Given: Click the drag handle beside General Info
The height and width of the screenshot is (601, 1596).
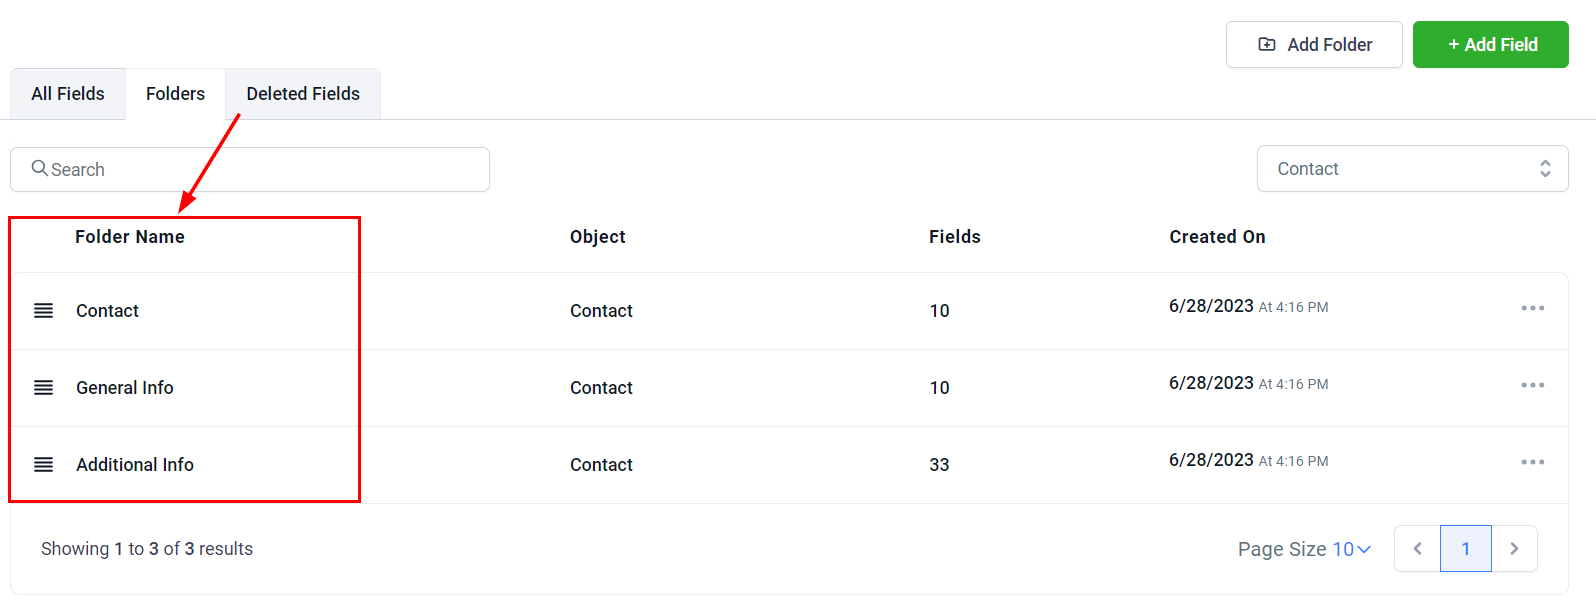Looking at the screenshot, I should [x=43, y=388].
